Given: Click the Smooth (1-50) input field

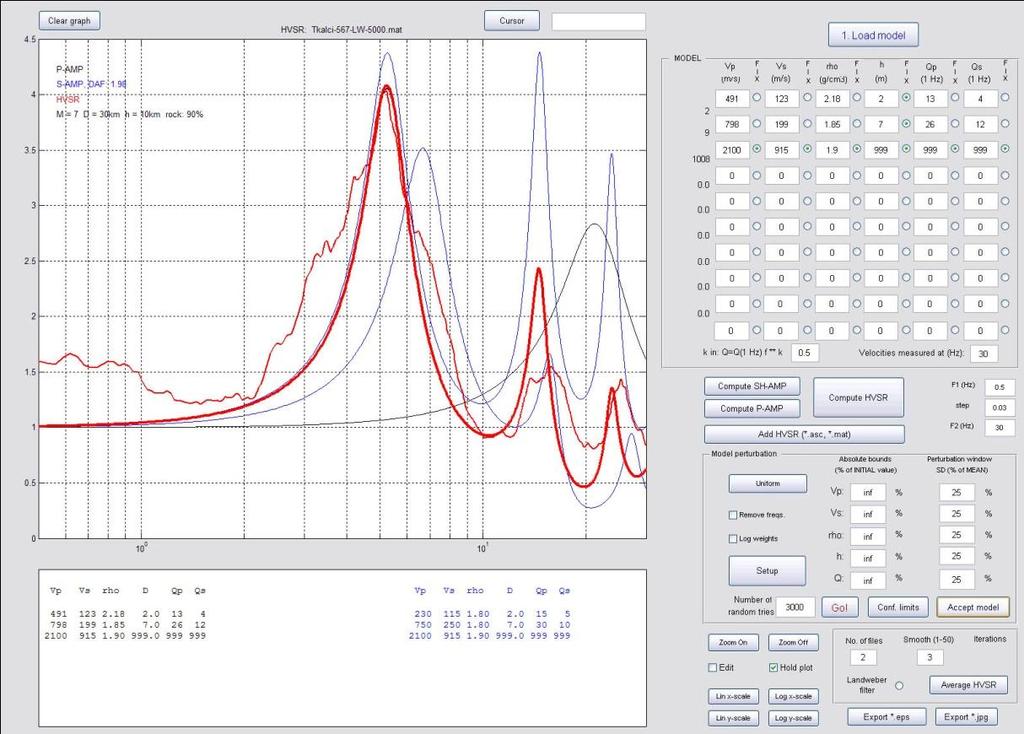Looking at the screenshot, I should 929,658.
